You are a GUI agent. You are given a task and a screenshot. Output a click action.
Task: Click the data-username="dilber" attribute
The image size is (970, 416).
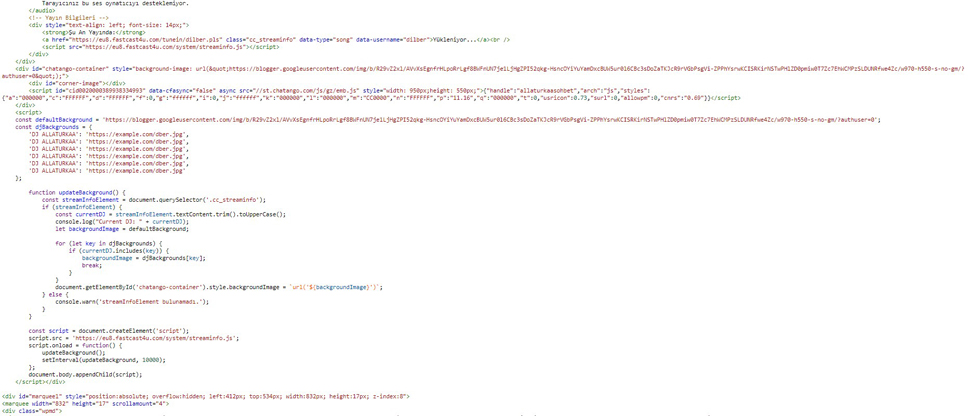393,38
